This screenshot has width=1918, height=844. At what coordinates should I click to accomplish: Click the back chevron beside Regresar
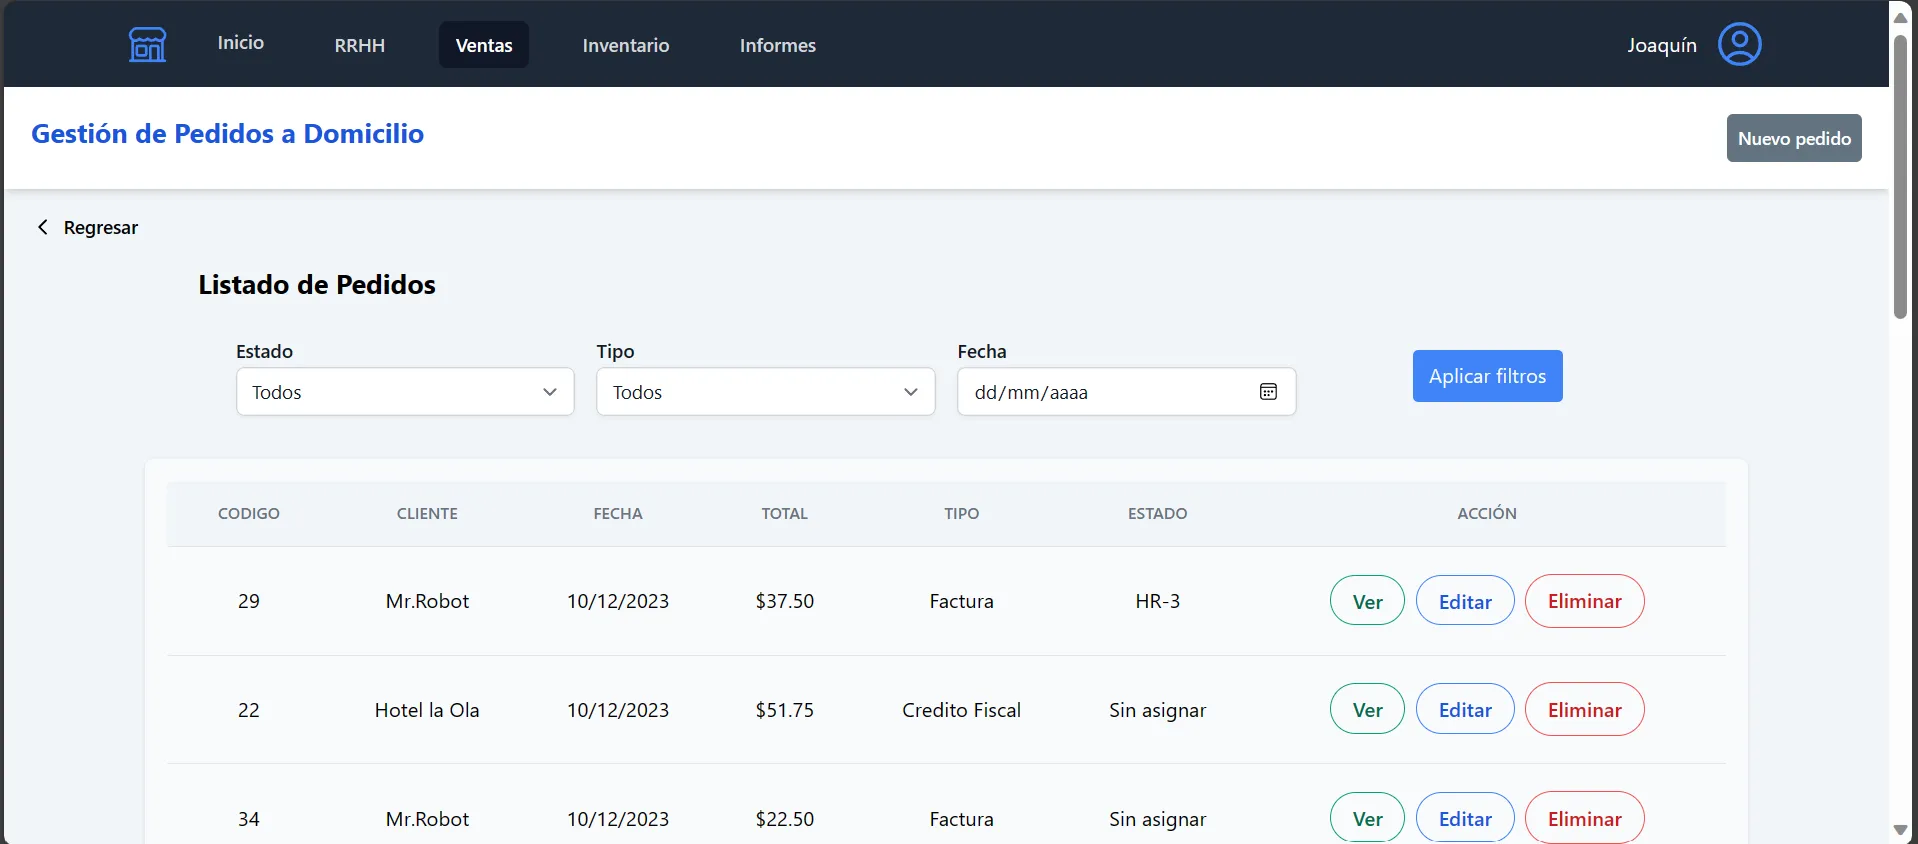(x=43, y=227)
